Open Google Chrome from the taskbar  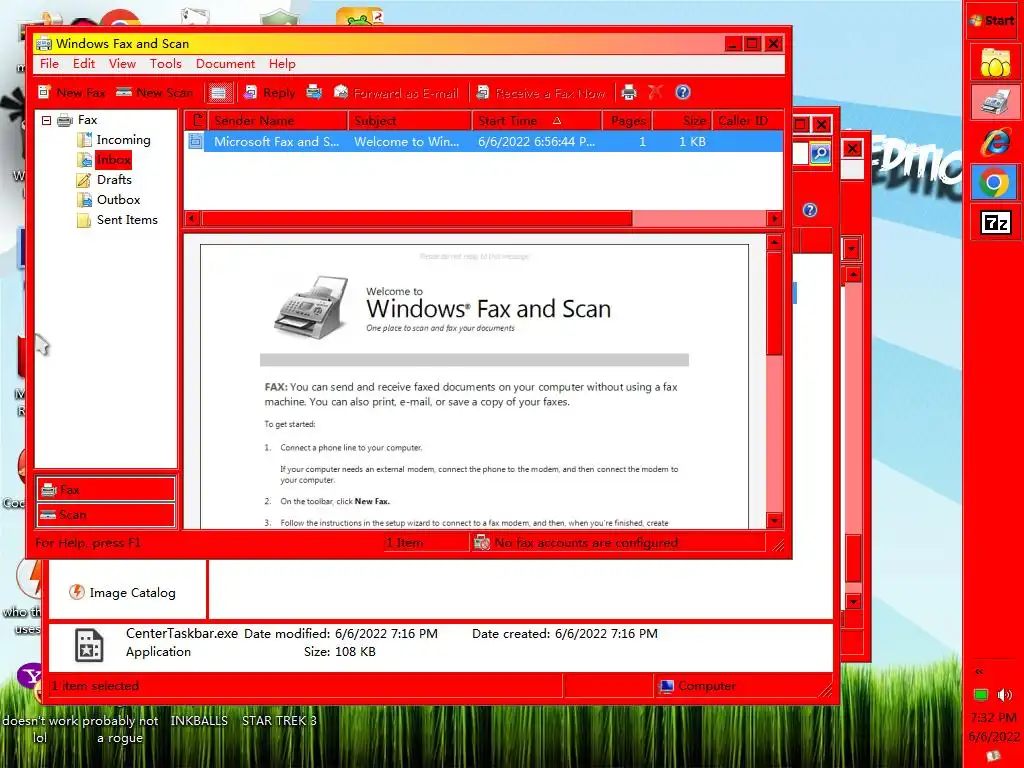click(x=995, y=182)
